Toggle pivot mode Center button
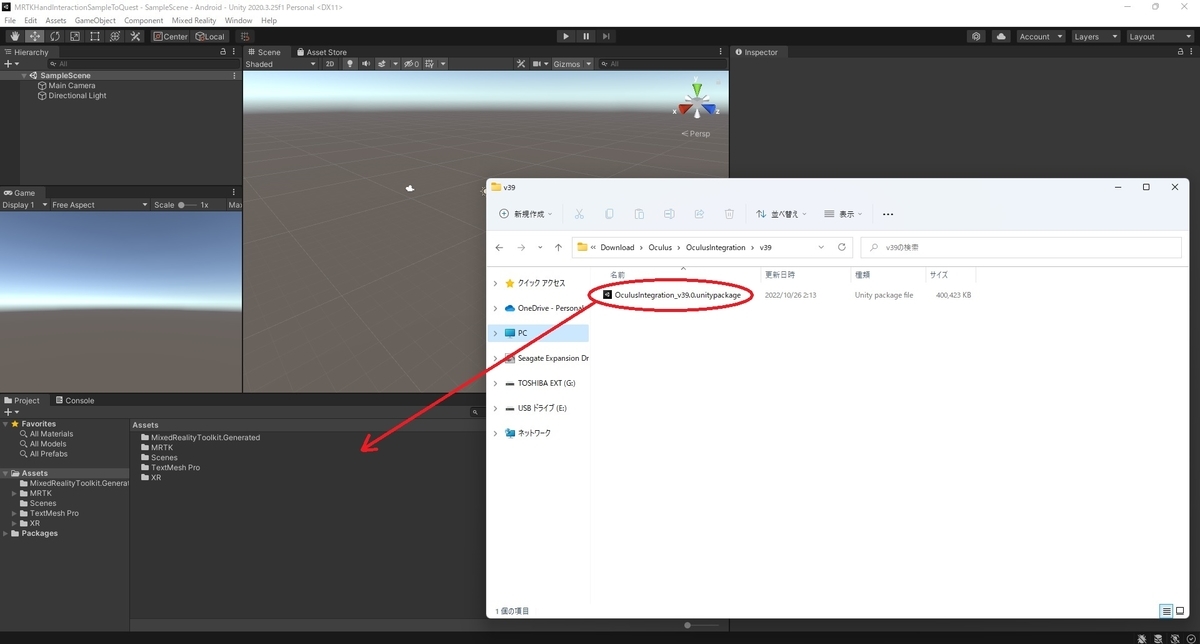 [171, 36]
